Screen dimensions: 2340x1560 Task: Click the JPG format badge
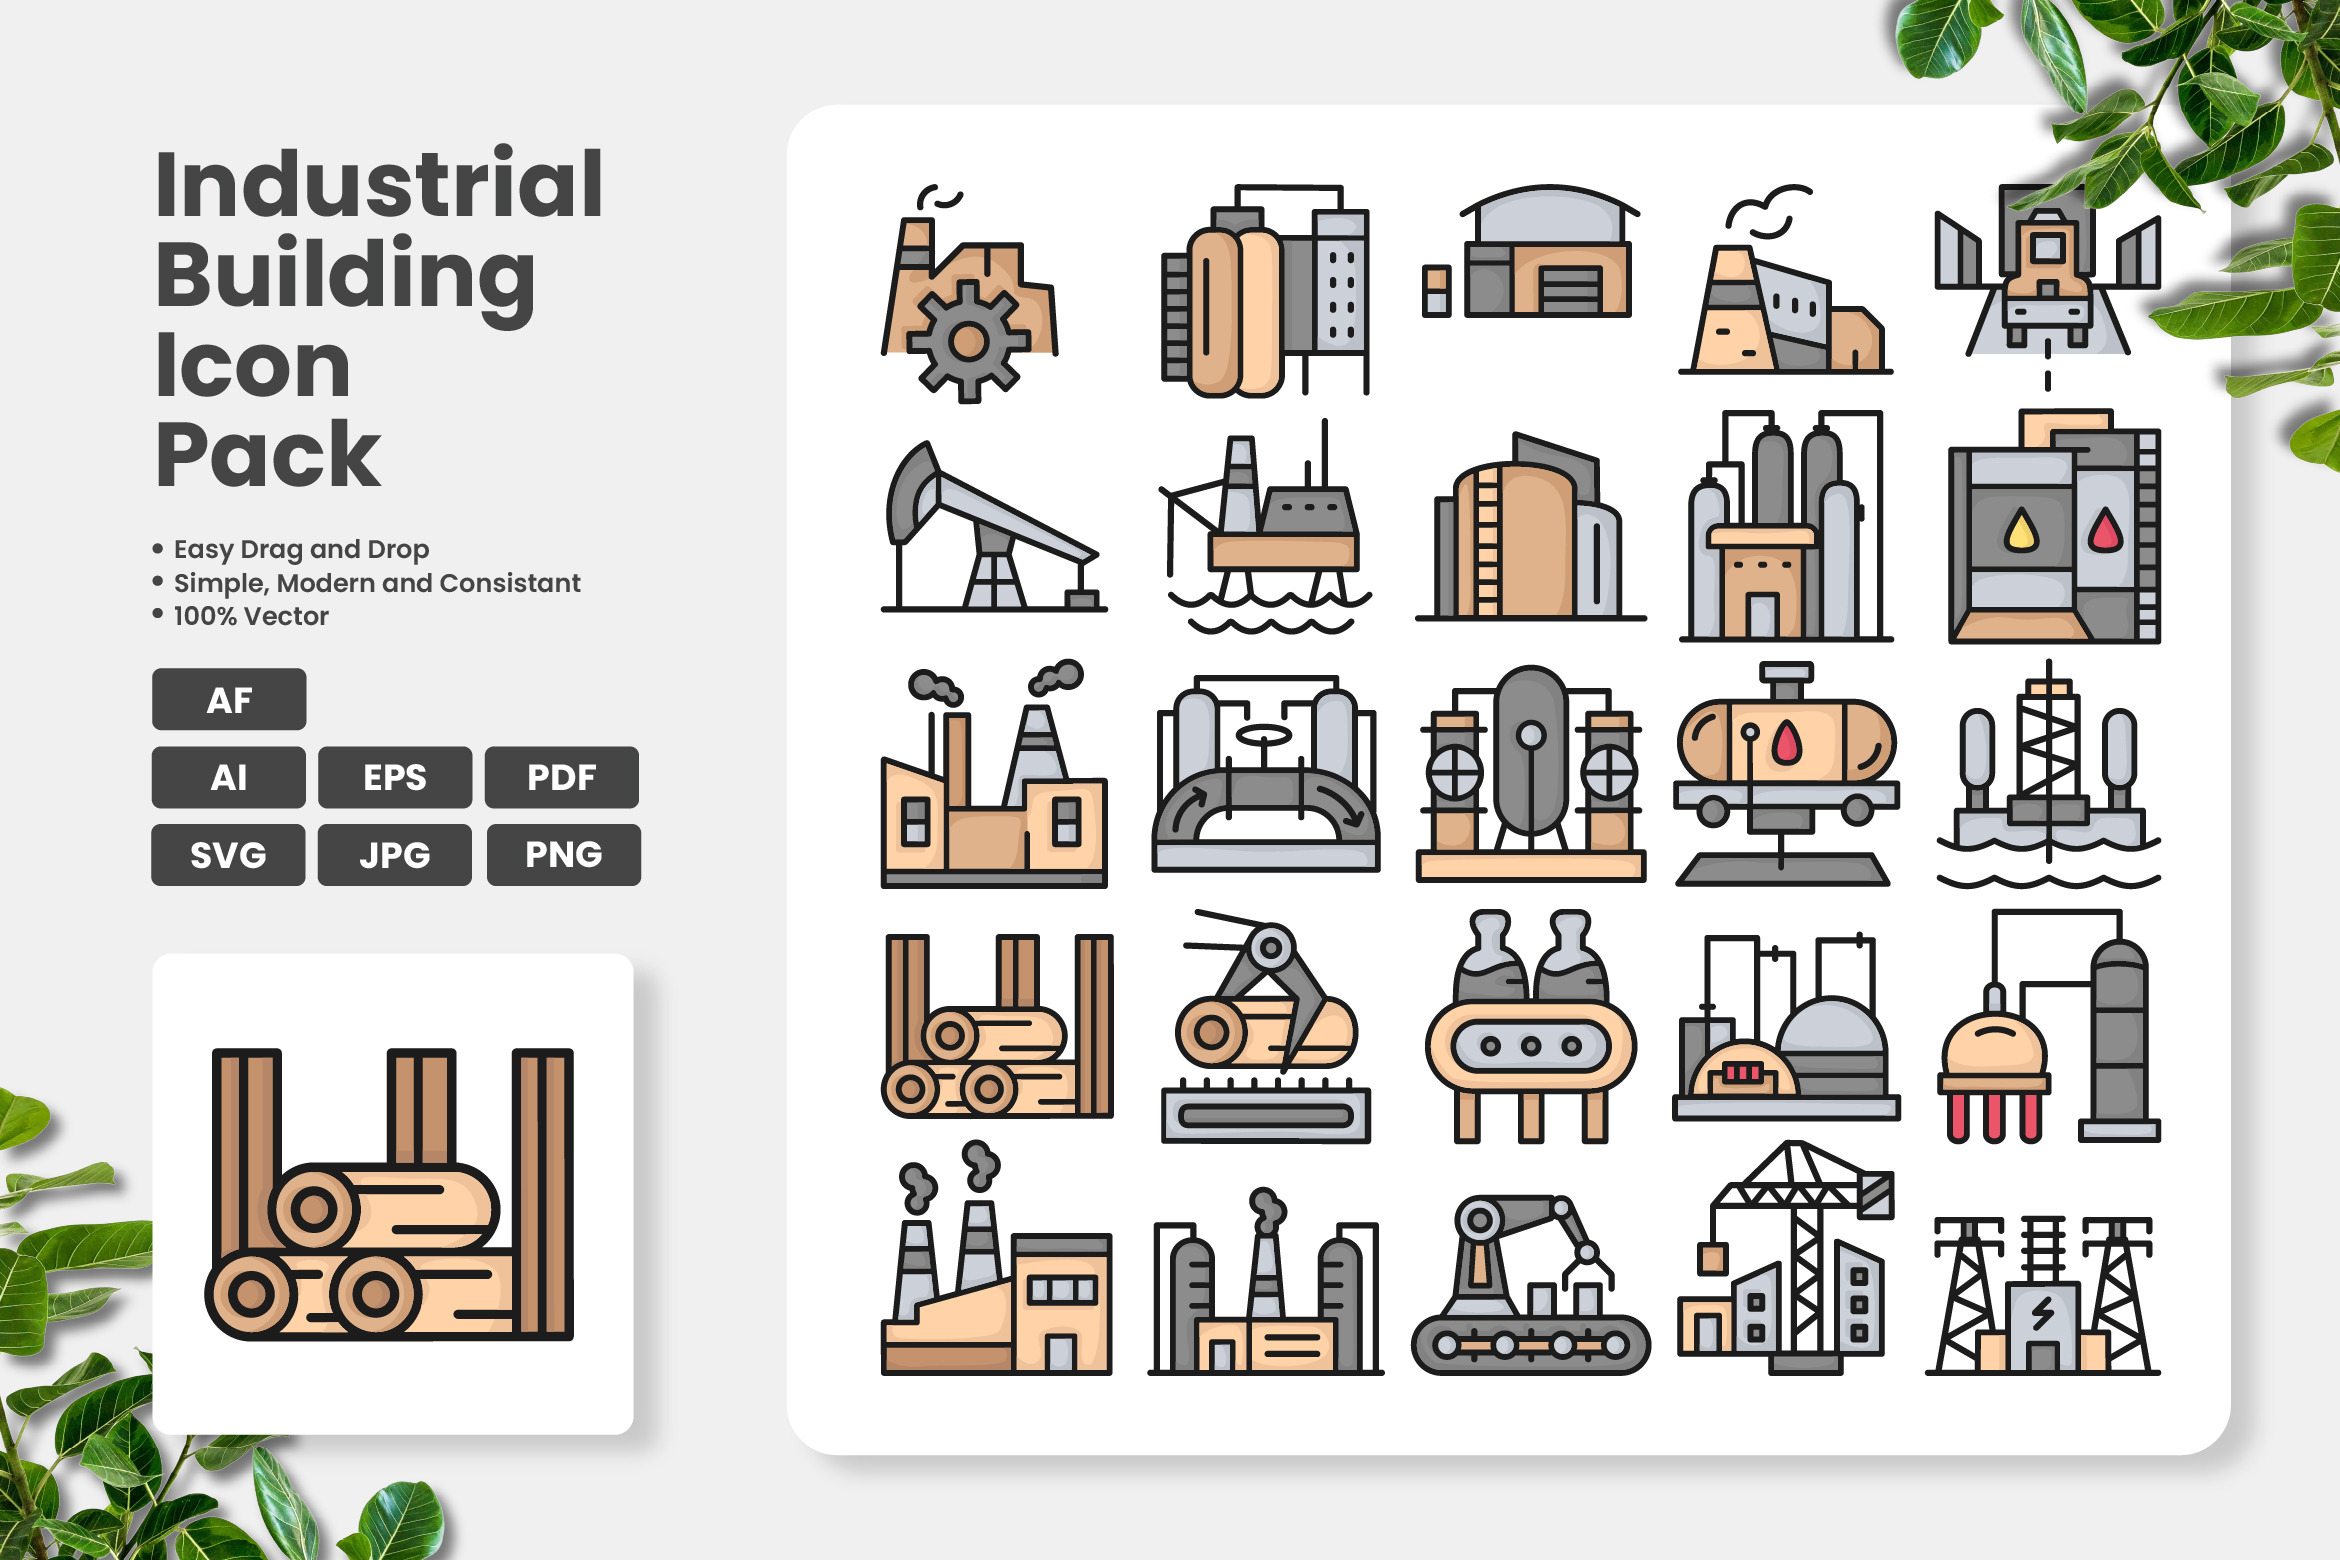tap(395, 855)
